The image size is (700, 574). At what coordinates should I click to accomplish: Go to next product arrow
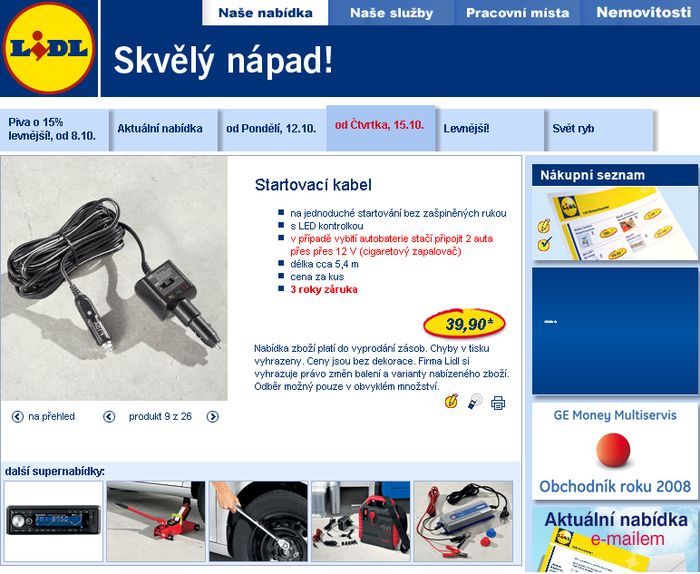(x=212, y=416)
